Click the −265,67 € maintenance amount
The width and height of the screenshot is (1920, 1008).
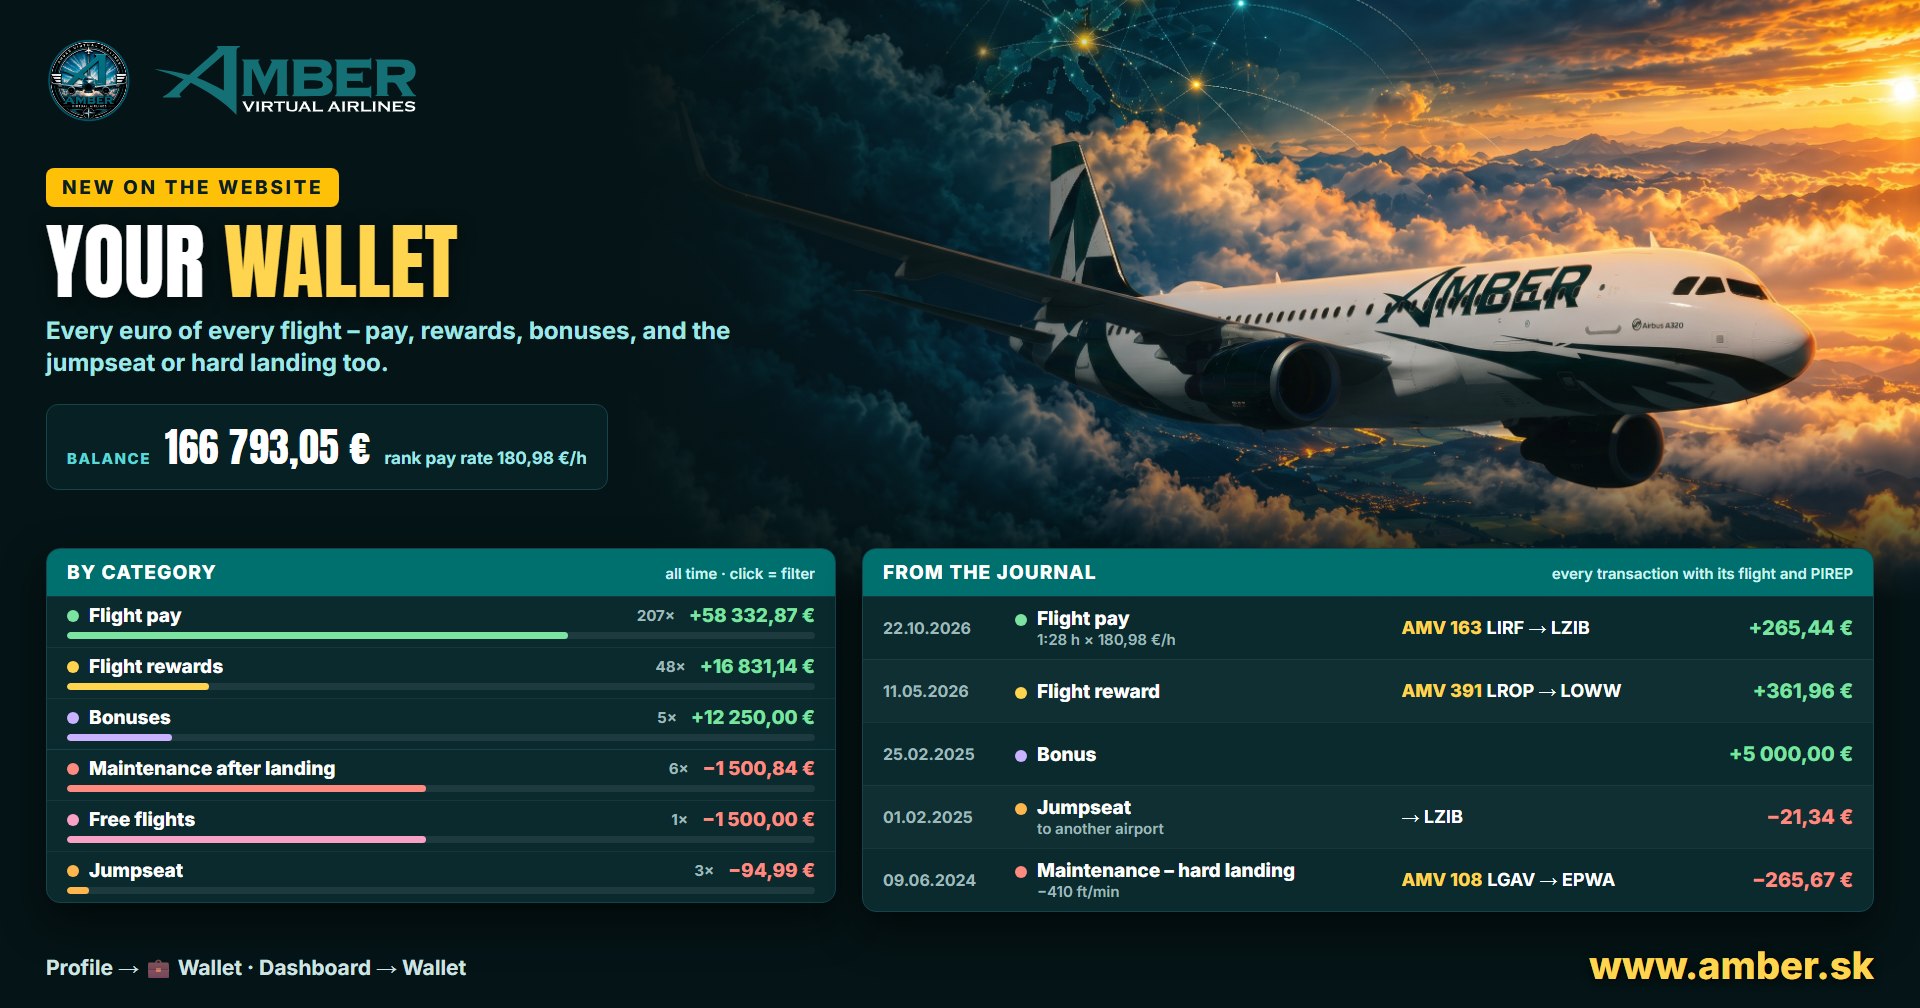(x=1802, y=880)
